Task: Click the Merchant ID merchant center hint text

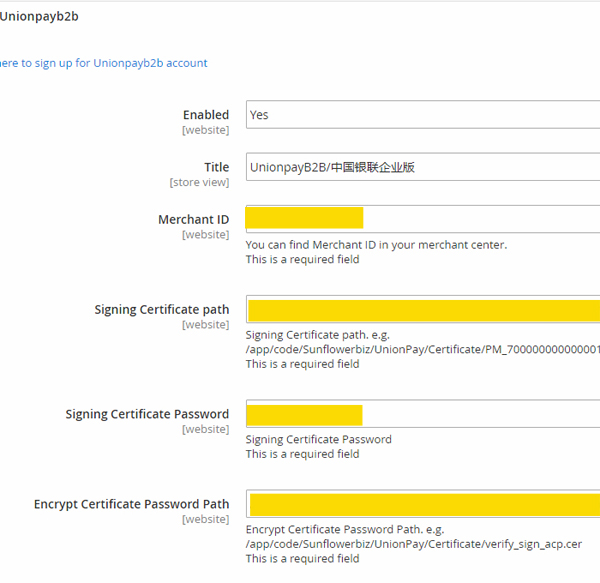Action: click(376, 245)
